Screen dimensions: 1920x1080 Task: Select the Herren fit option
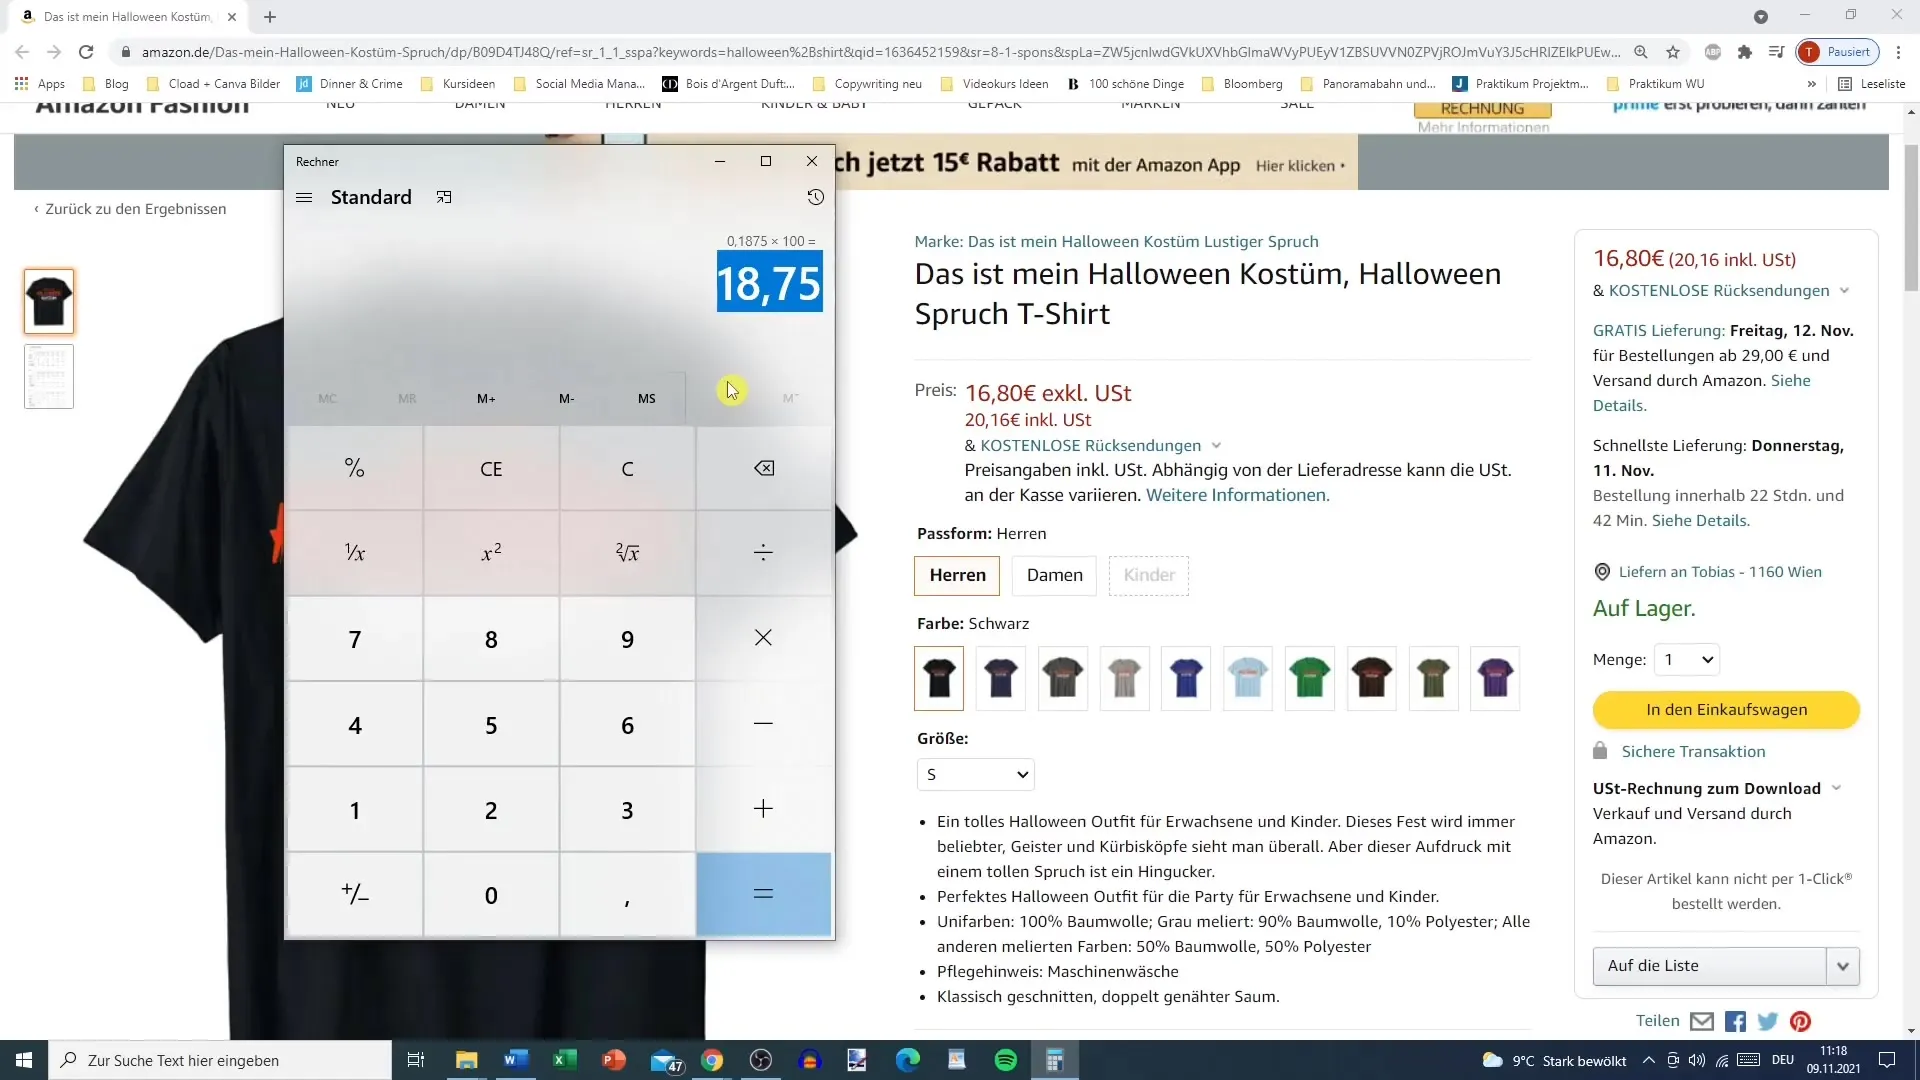pos(957,575)
